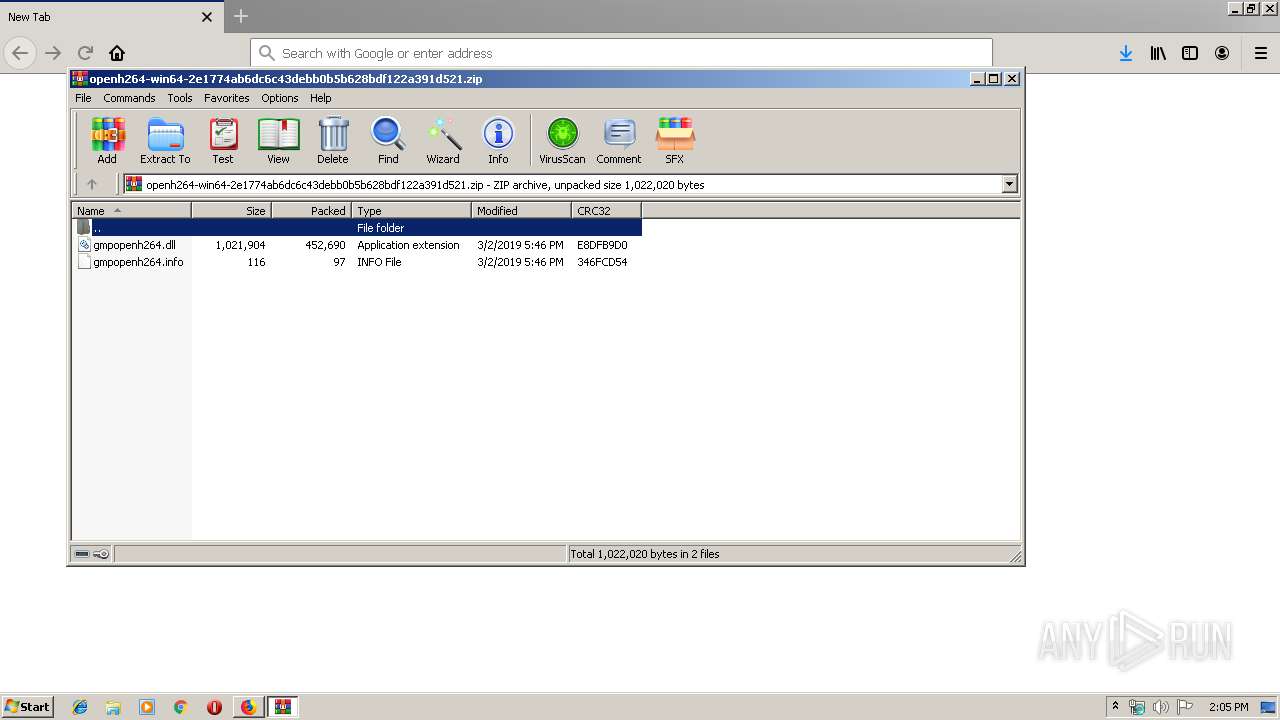Go up one folder level arrow
Viewport: 1280px width, 720px height.
pos(92,184)
